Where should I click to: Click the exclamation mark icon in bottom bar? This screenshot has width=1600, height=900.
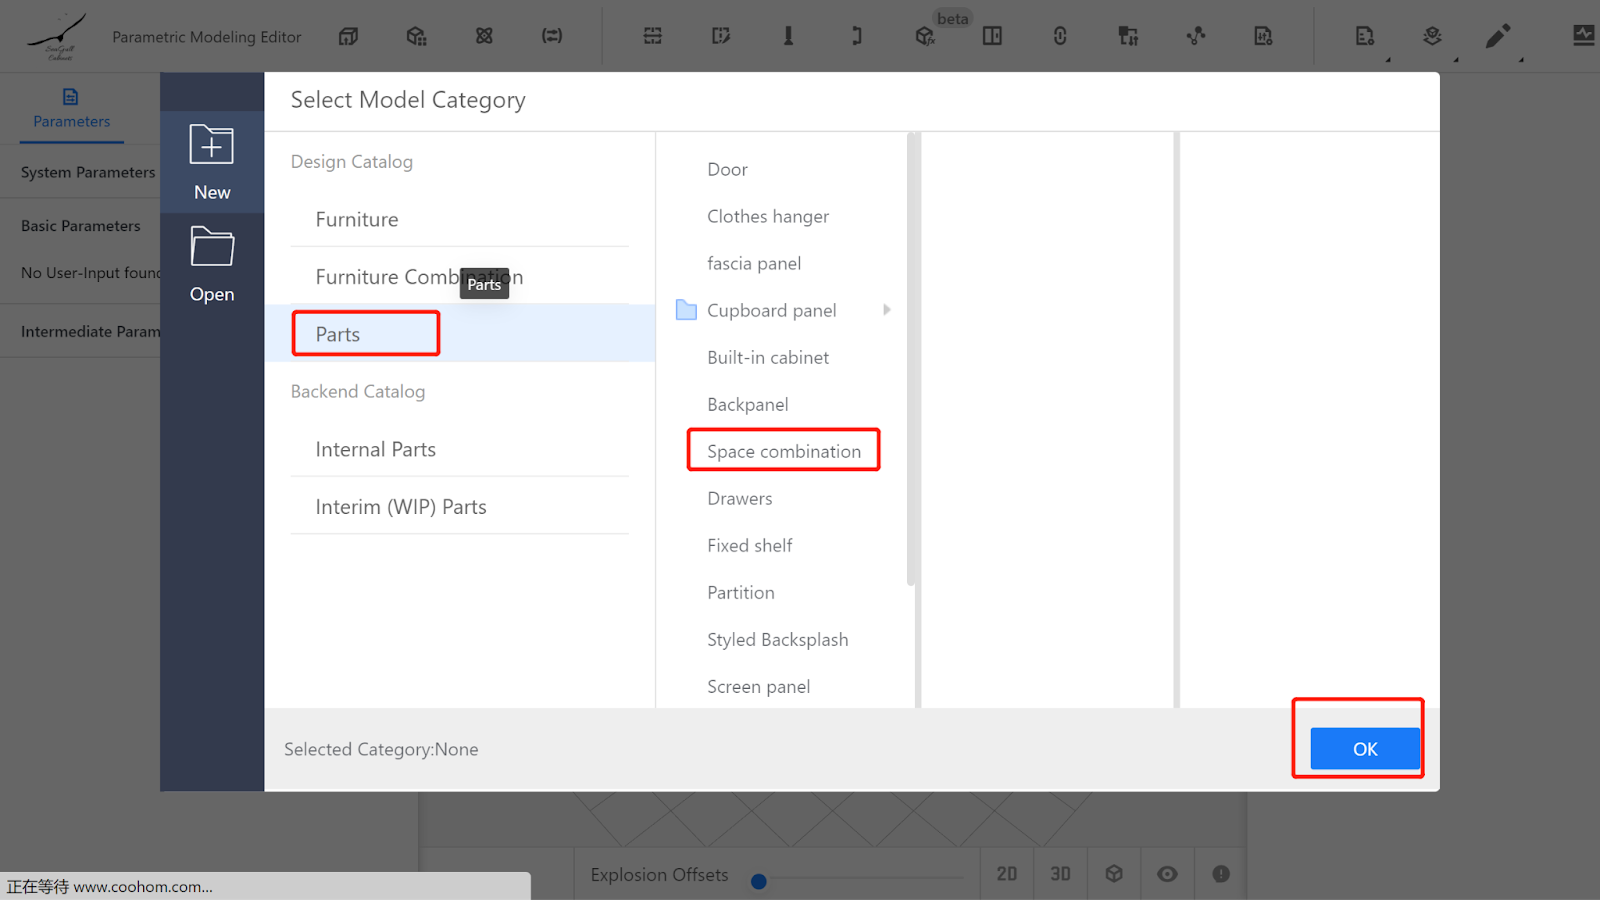pos(1221,874)
